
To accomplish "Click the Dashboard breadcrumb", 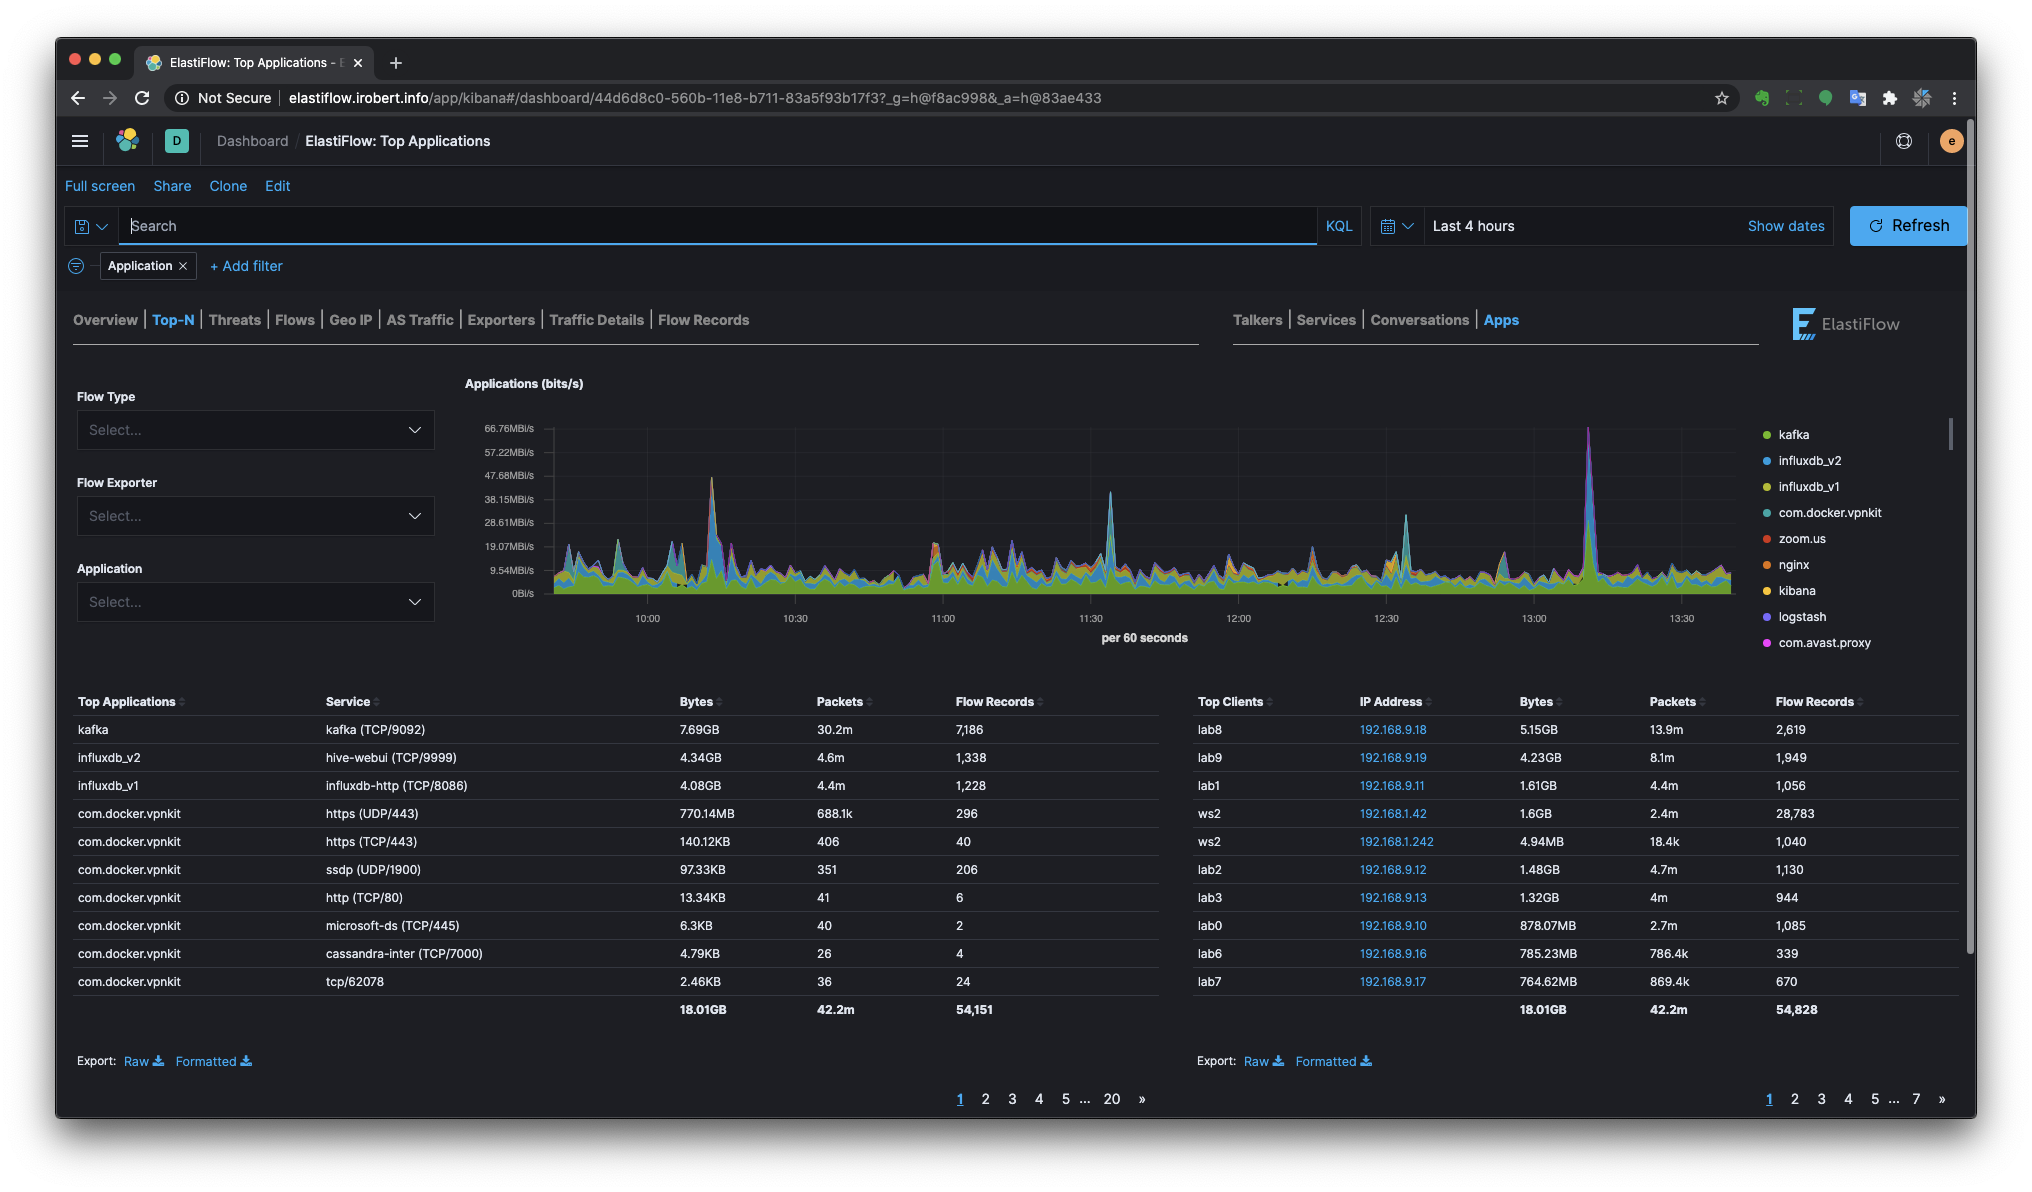I will pos(252,141).
